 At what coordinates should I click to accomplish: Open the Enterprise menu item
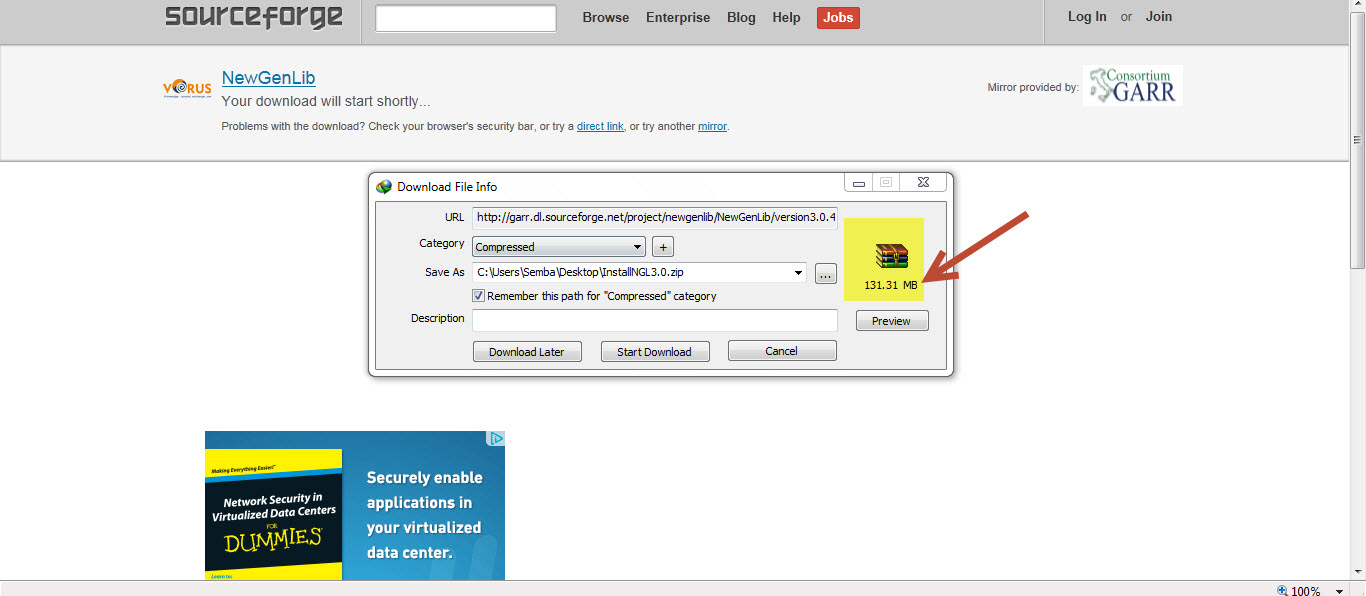(x=678, y=17)
